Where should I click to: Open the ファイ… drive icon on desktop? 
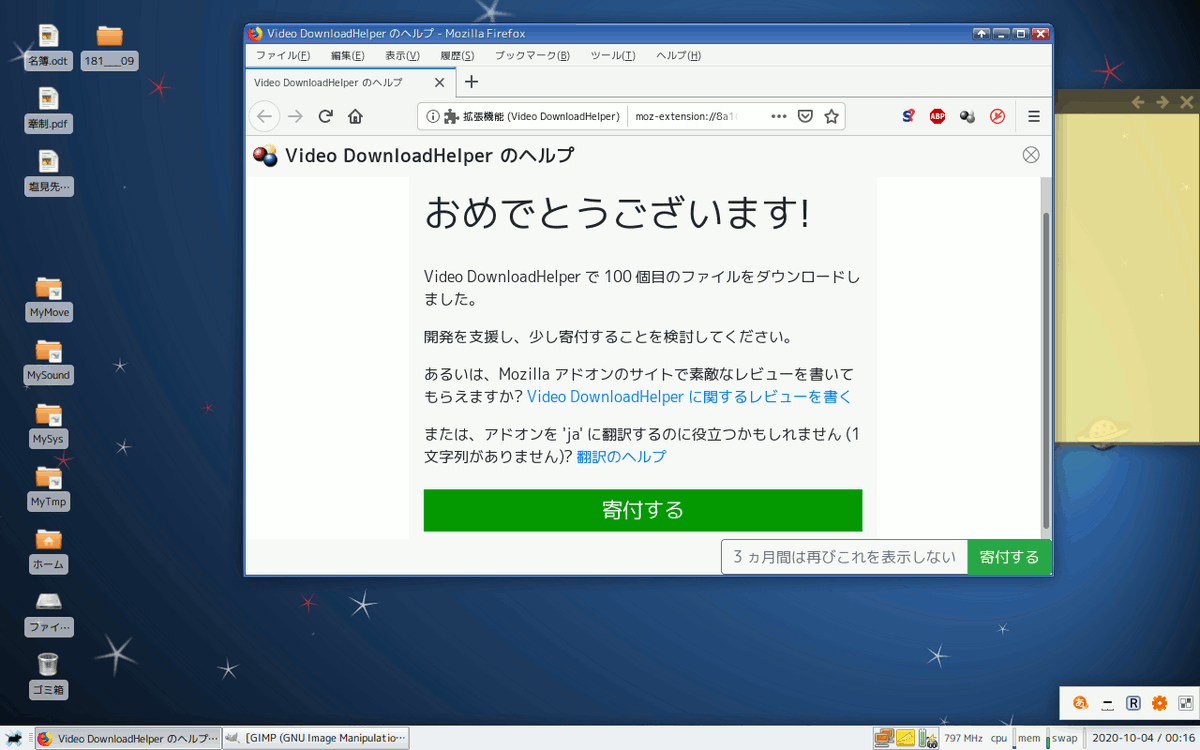pyautogui.click(x=49, y=613)
